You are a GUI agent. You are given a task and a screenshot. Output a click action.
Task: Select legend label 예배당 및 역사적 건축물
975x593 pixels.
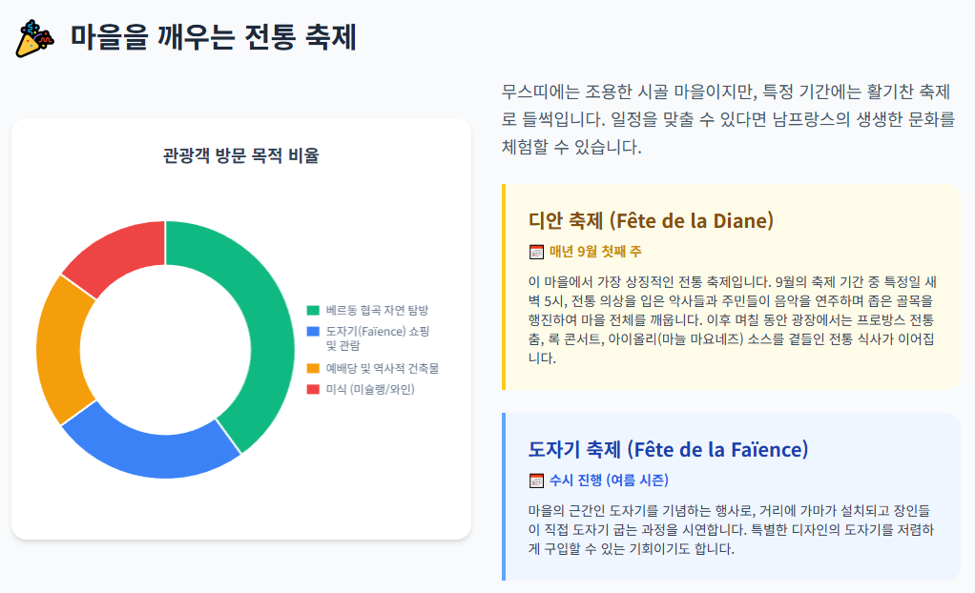[x=382, y=369]
